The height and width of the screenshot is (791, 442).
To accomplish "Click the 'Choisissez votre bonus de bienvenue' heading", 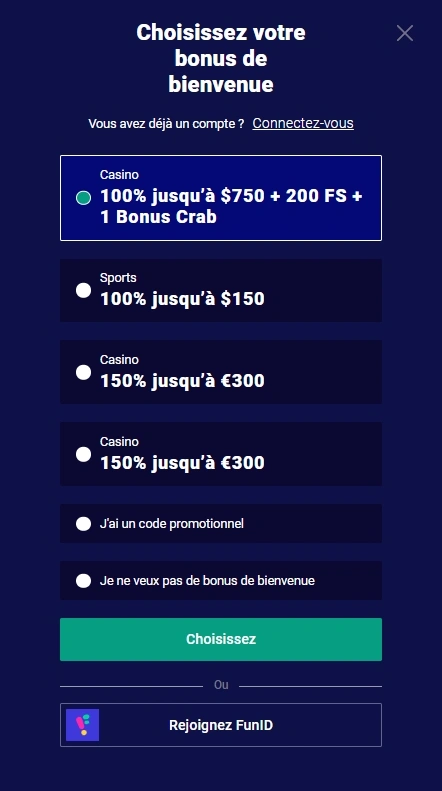I will pos(221,59).
